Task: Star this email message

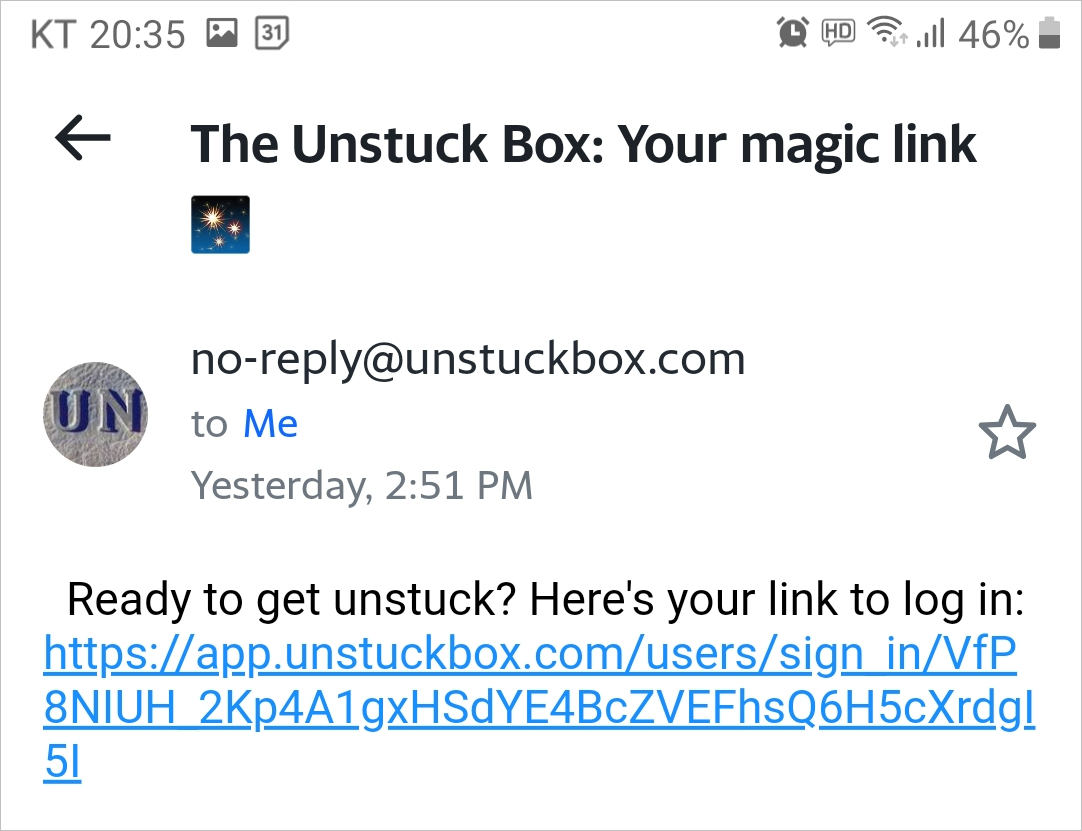Action: click(x=1007, y=432)
